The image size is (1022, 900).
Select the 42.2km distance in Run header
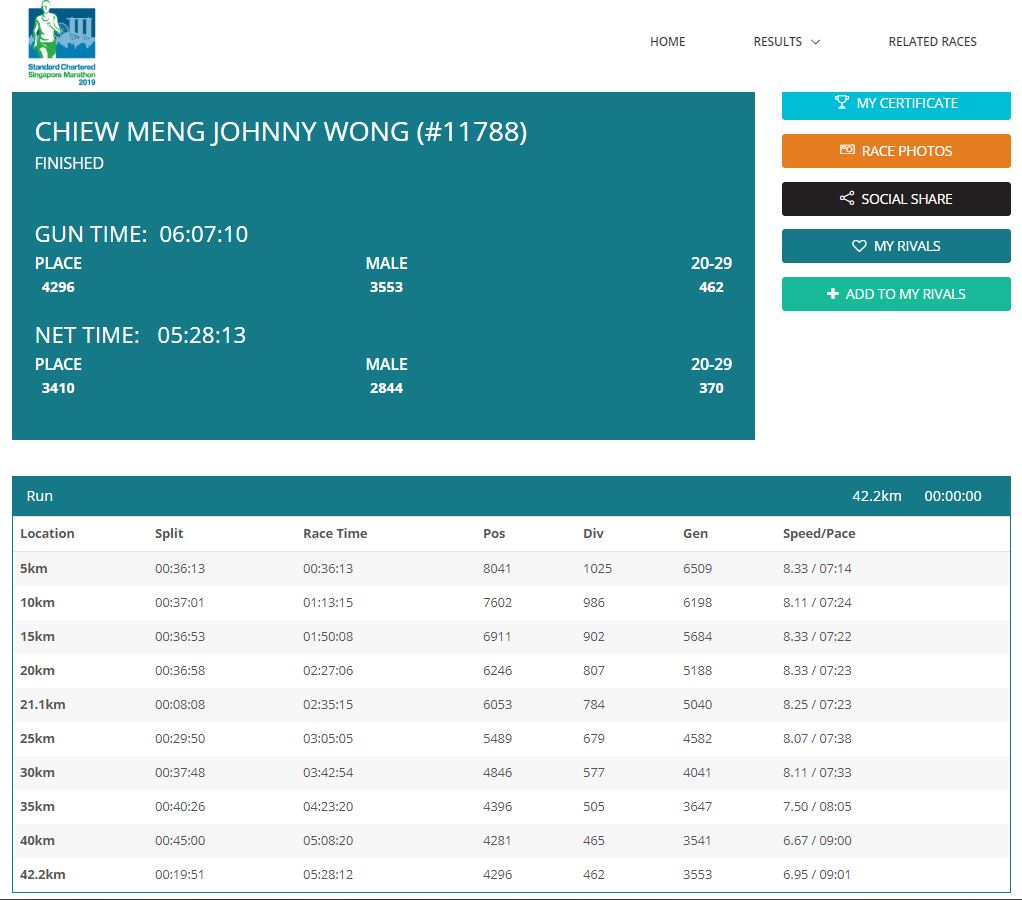tap(877, 496)
